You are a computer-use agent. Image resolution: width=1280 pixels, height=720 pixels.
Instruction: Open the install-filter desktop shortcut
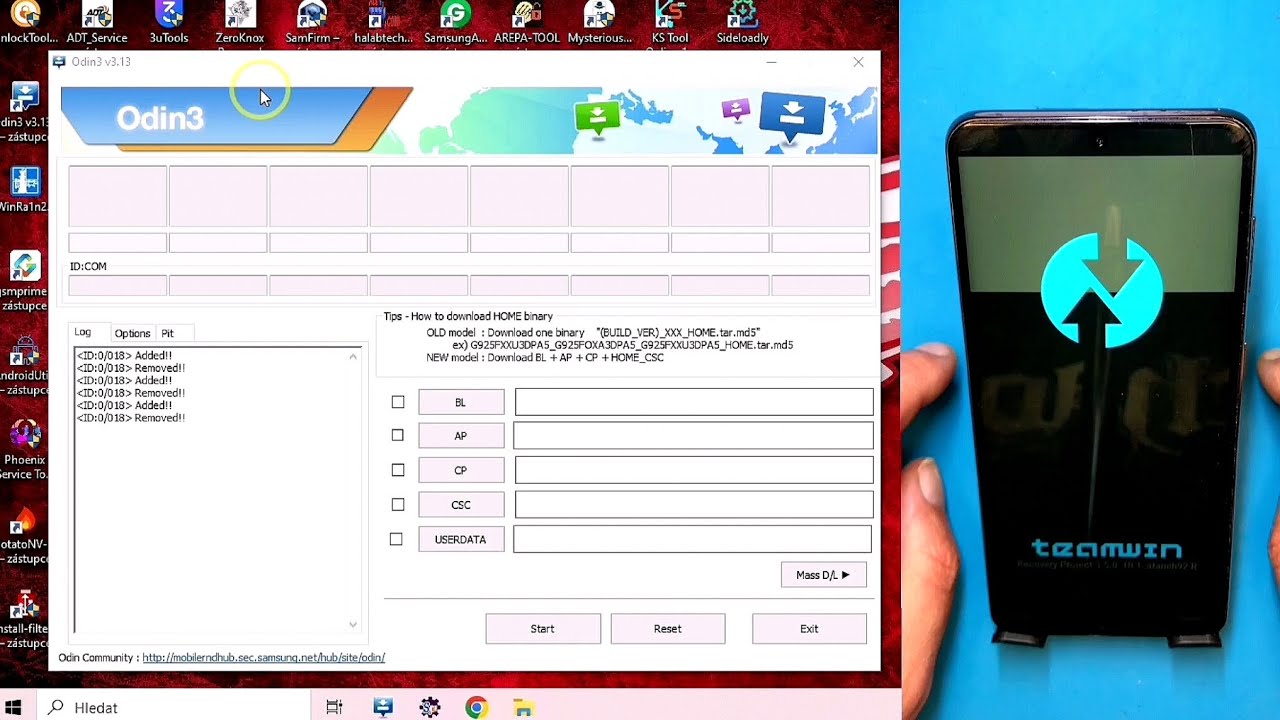click(24, 620)
